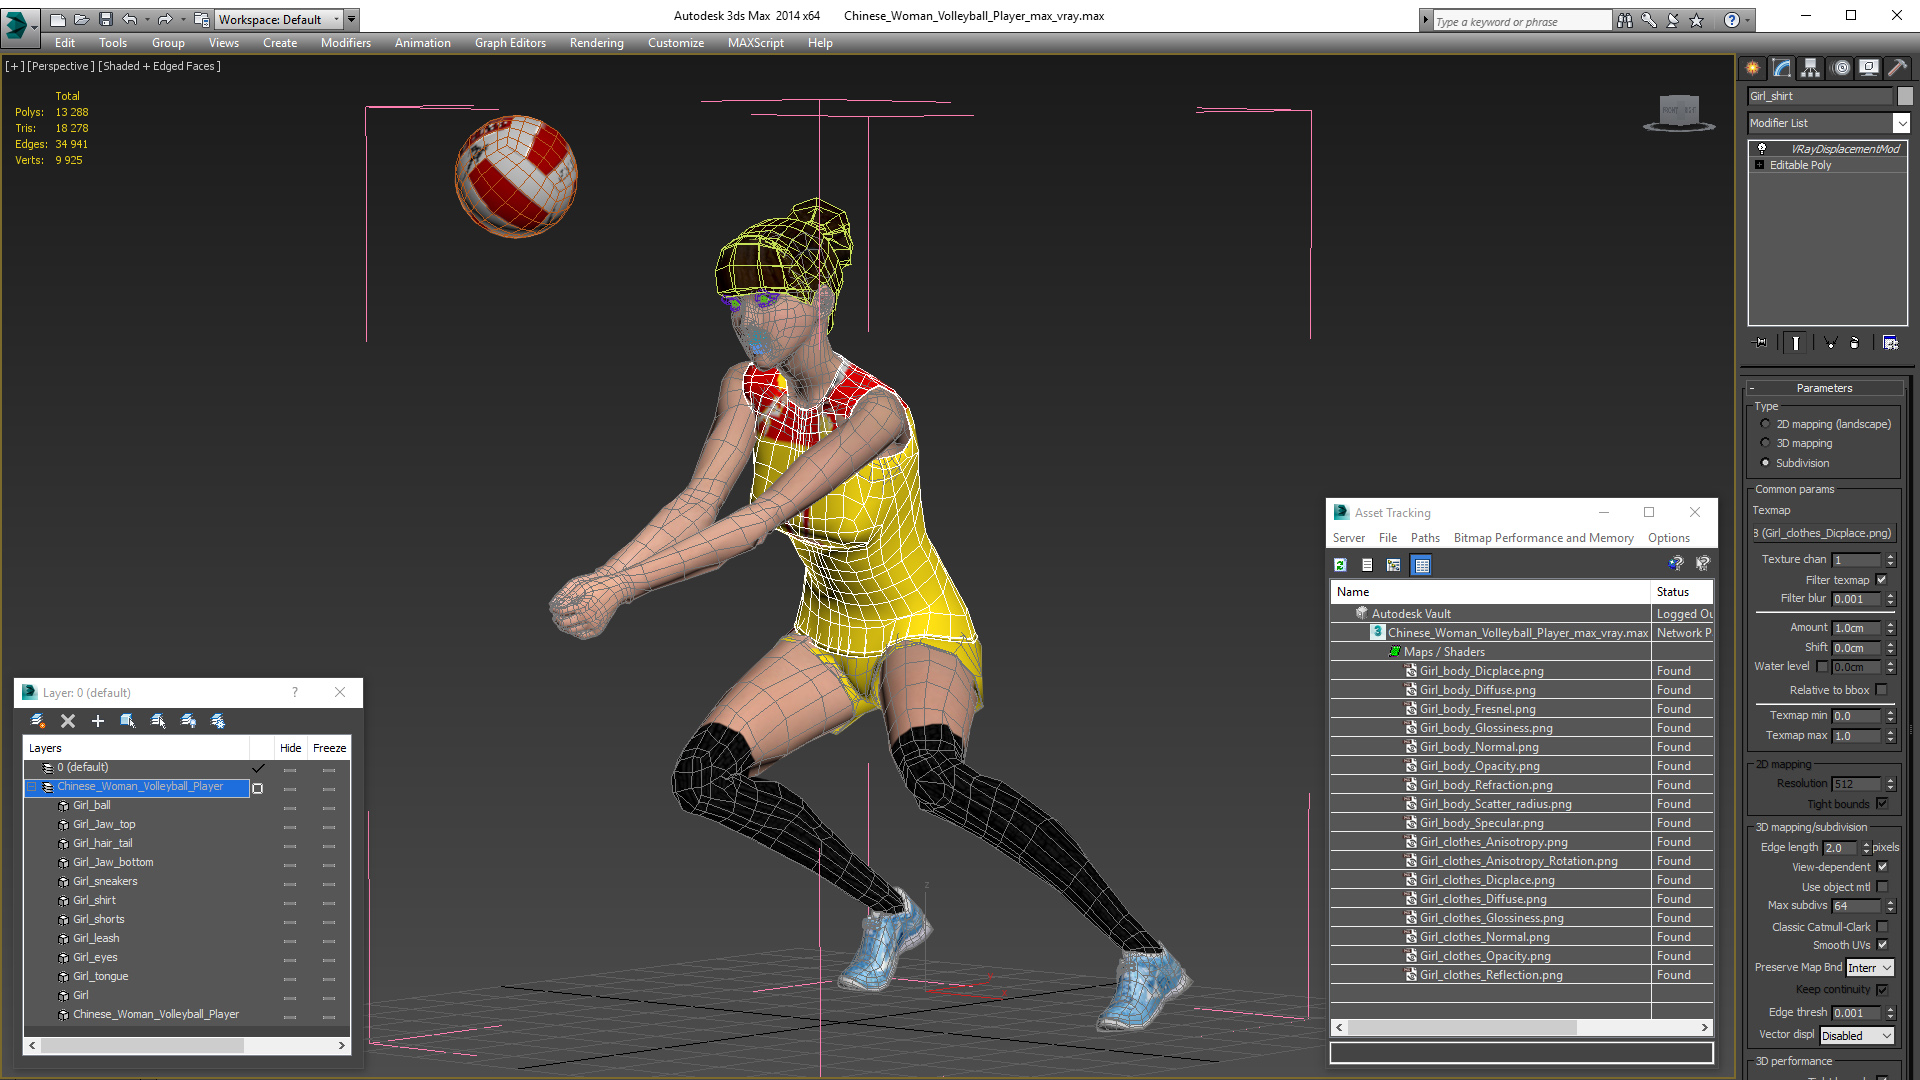Click the Save File floppy icon
This screenshot has width=1920, height=1080.
coord(105,19)
